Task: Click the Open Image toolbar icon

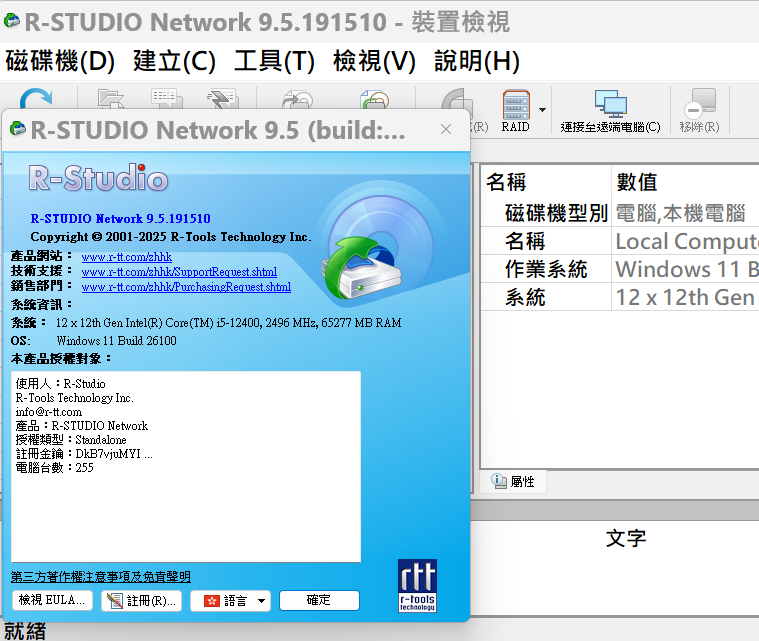Action: tap(375, 99)
